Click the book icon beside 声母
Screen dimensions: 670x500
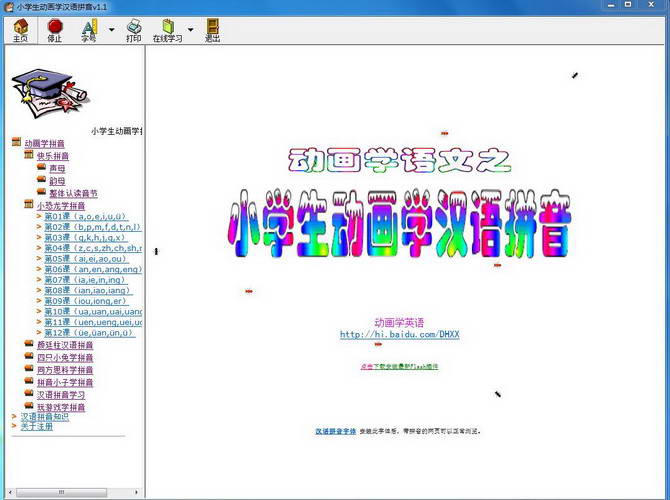(x=41, y=169)
